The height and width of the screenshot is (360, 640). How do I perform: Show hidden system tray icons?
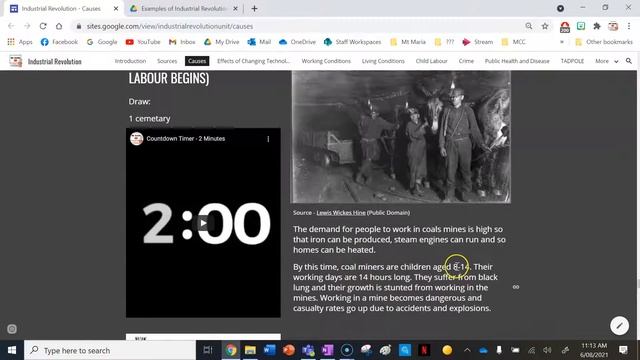click(x=467, y=350)
